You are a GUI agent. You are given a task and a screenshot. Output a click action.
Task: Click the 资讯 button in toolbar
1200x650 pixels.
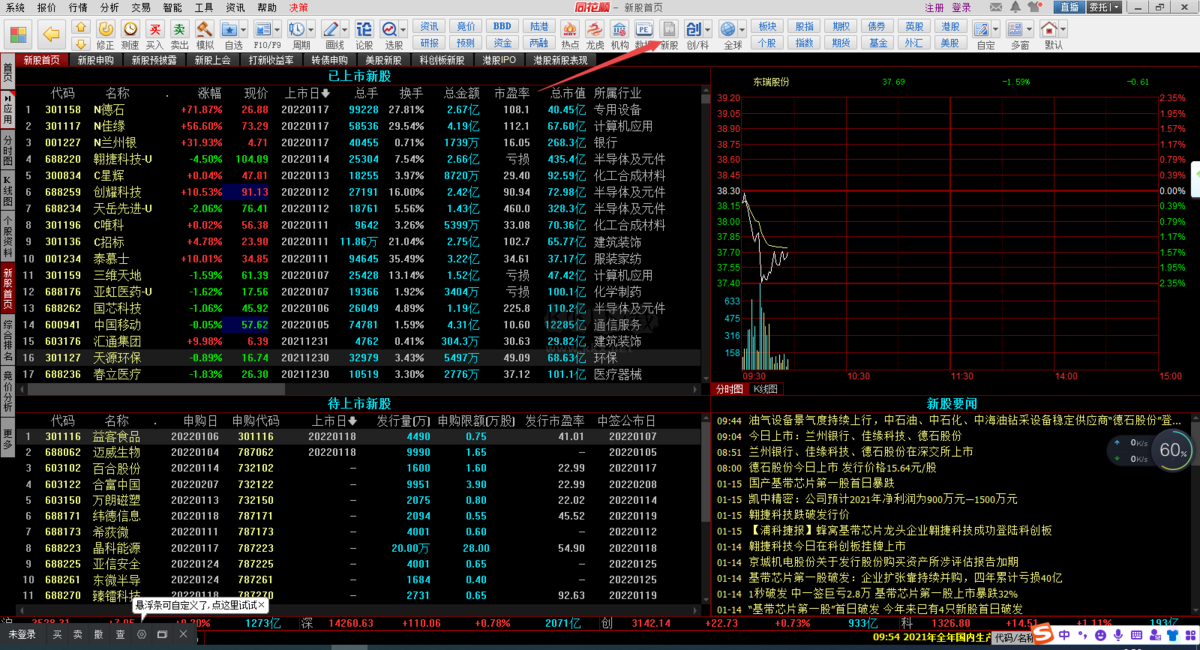tap(429, 26)
